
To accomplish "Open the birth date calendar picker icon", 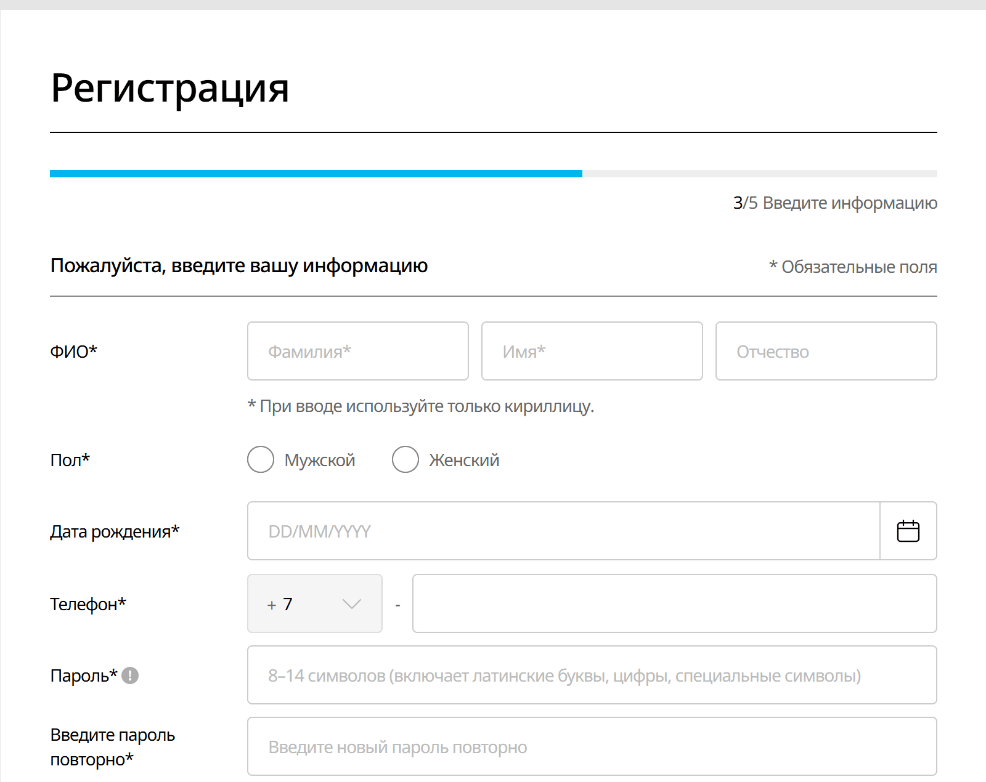I will click(907, 531).
